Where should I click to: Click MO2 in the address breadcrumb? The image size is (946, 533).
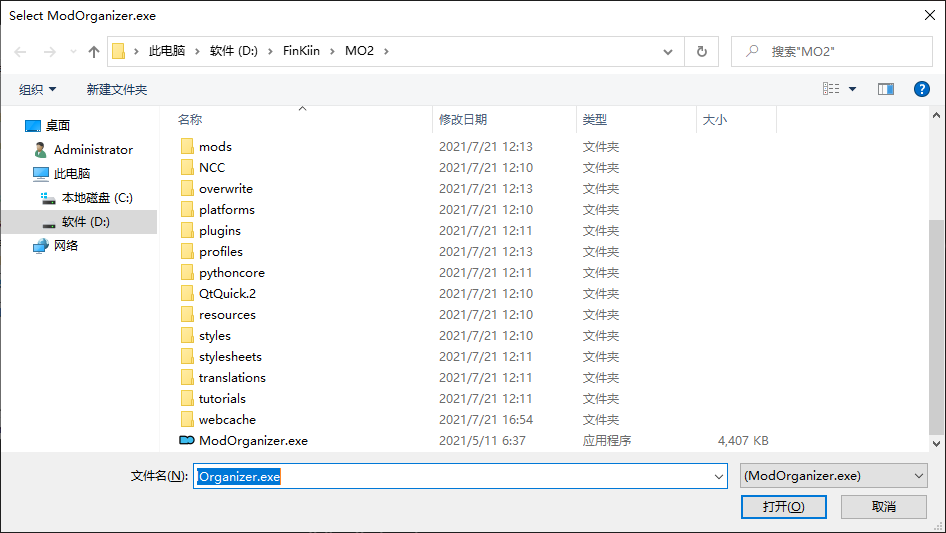(x=360, y=51)
